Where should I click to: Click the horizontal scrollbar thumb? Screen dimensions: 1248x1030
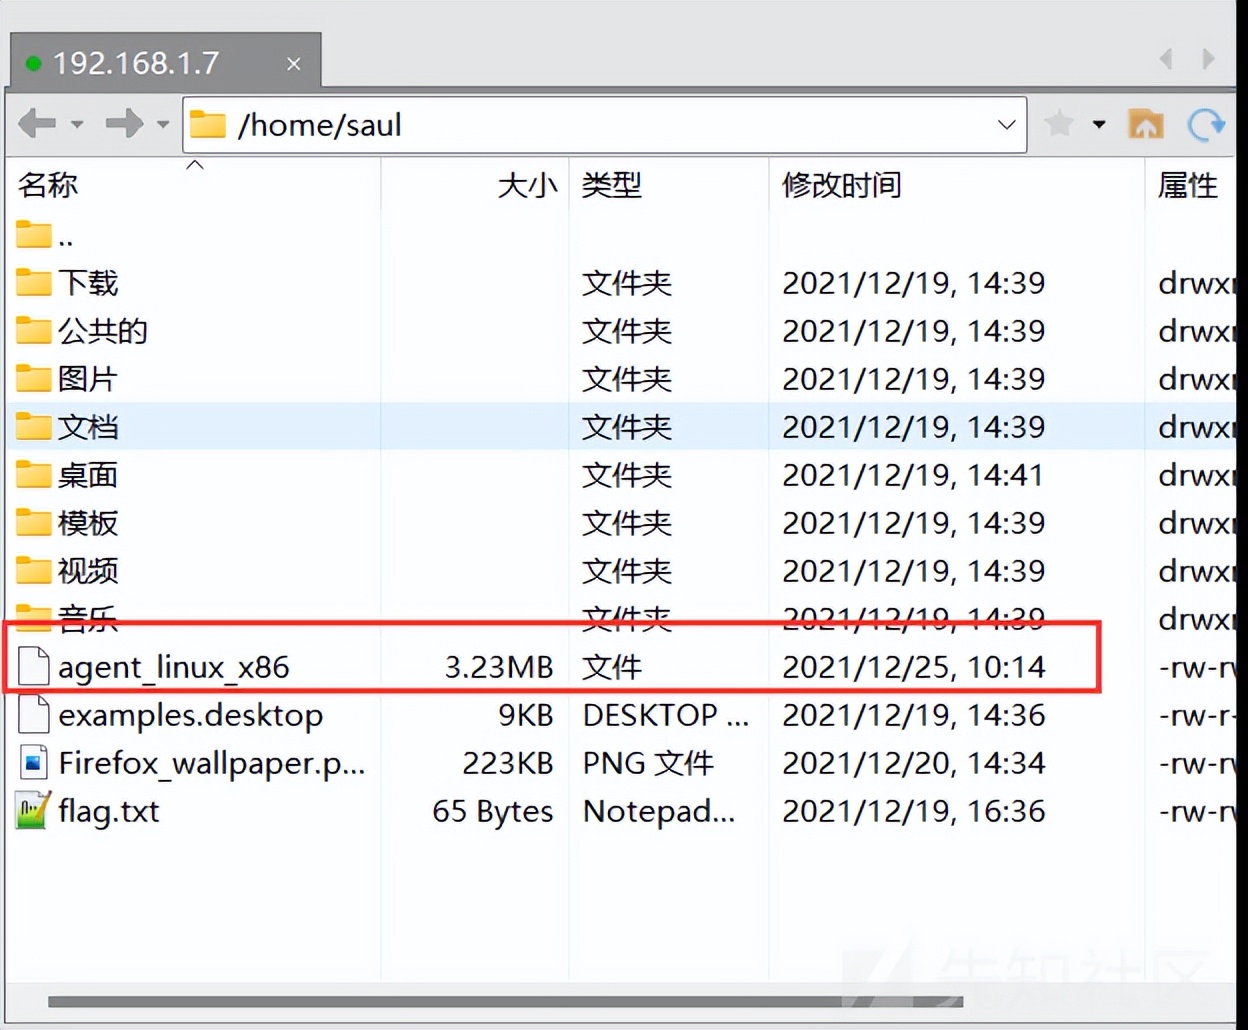(x=505, y=1001)
